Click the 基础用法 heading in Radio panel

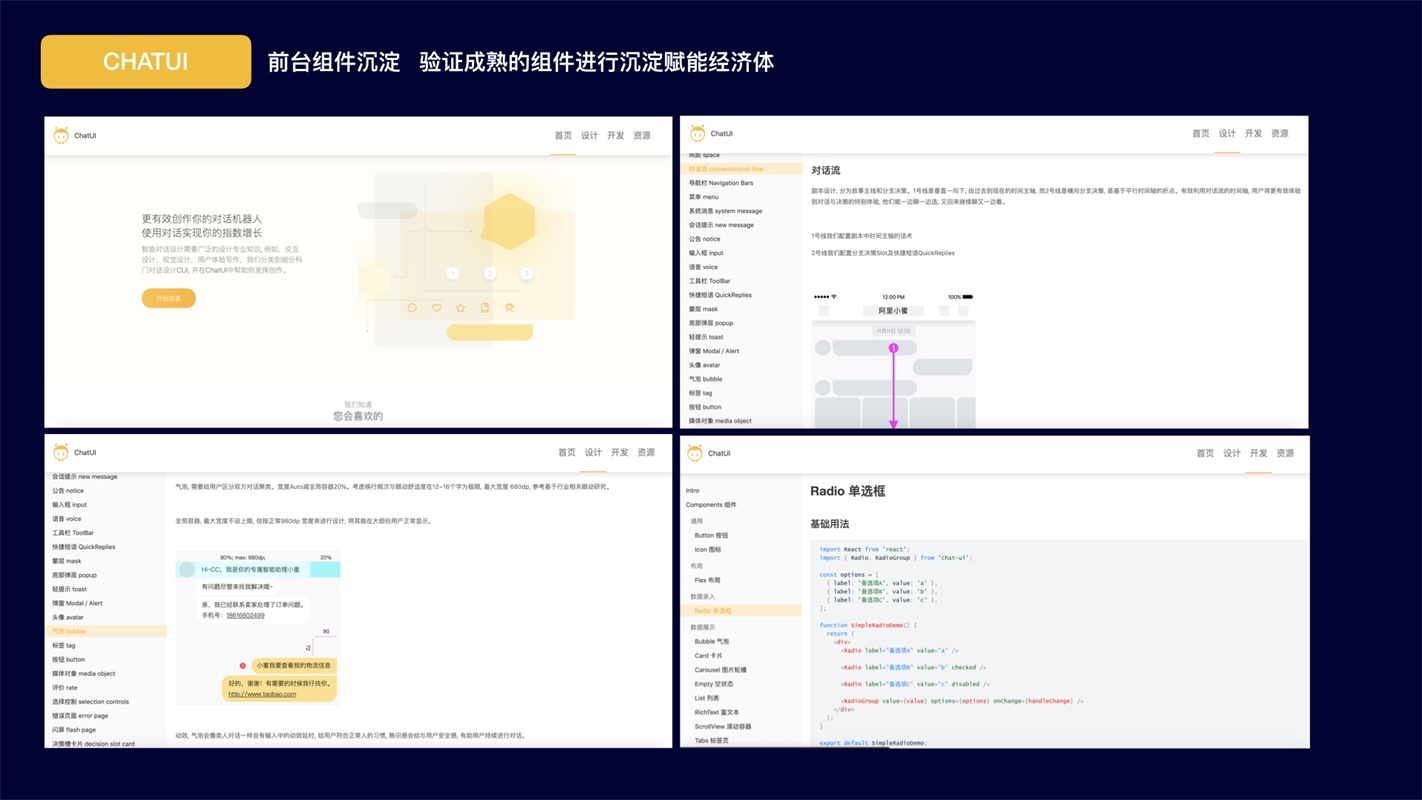coord(829,524)
